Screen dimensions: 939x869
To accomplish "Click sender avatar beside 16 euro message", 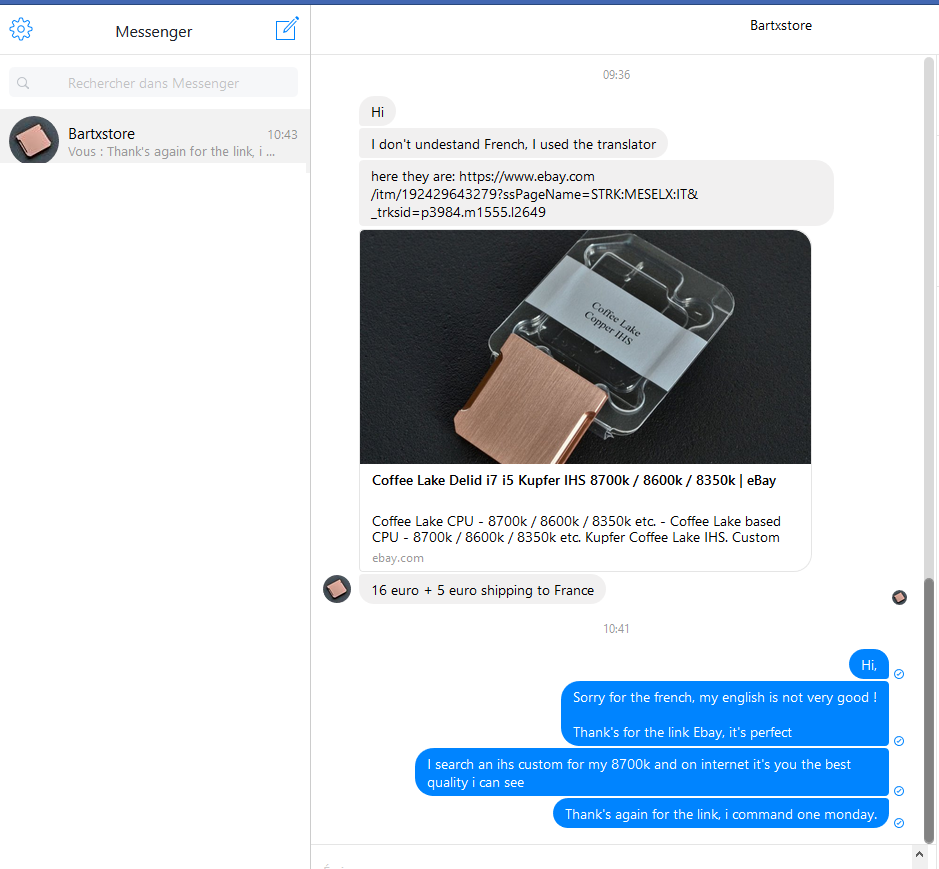I will (337, 589).
